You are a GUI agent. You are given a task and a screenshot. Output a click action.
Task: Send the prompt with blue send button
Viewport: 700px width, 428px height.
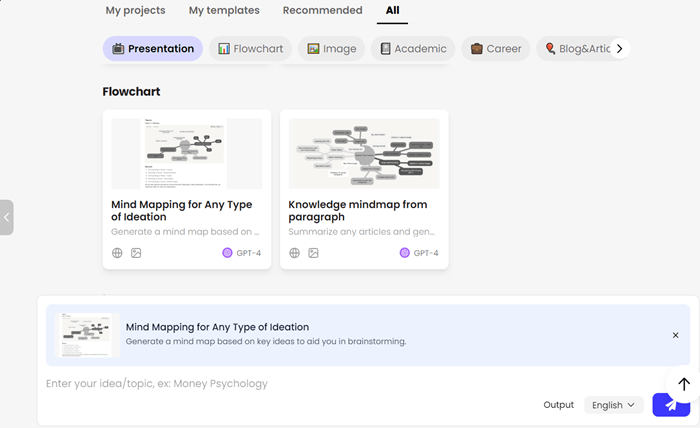coord(671,405)
